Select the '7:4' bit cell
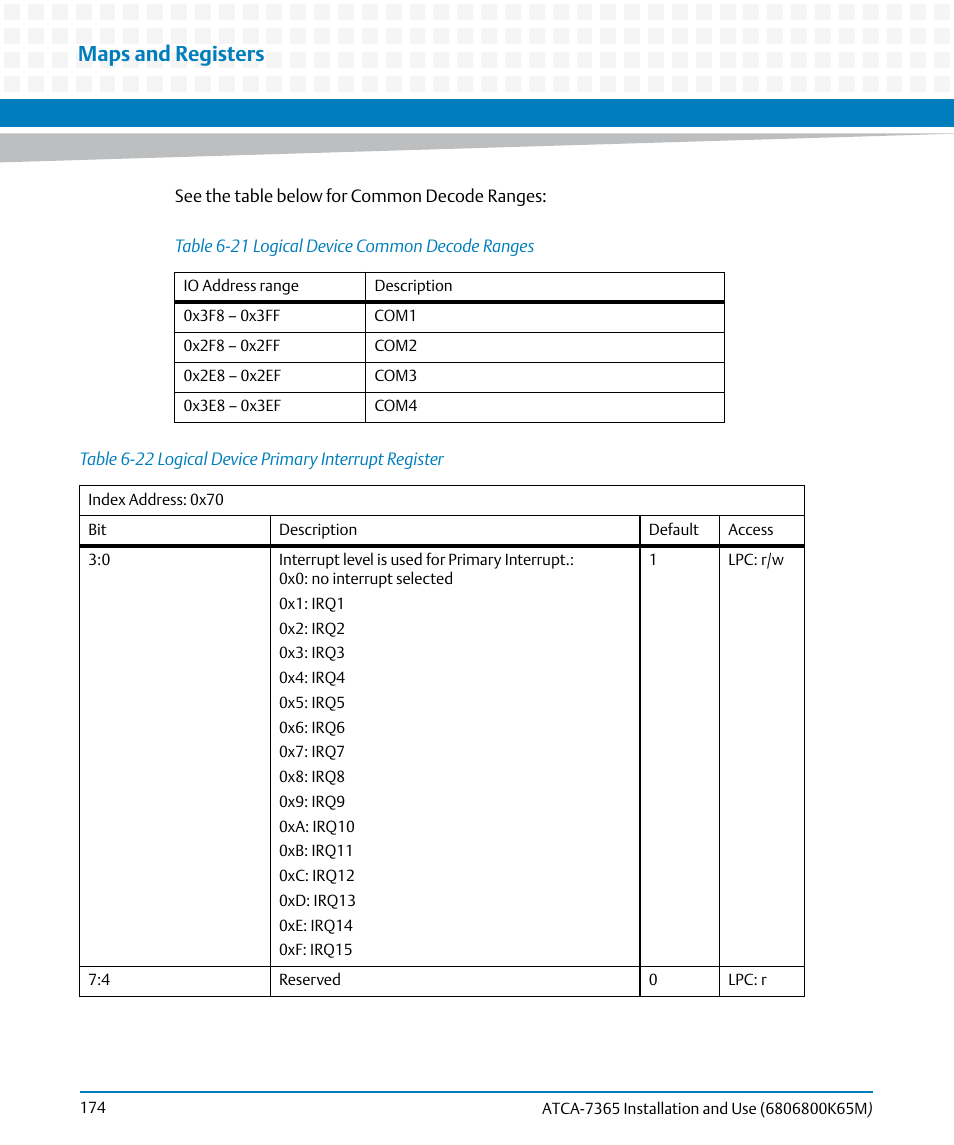Image resolution: width=954 pixels, height=1145 pixels. [x=175, y=981]
